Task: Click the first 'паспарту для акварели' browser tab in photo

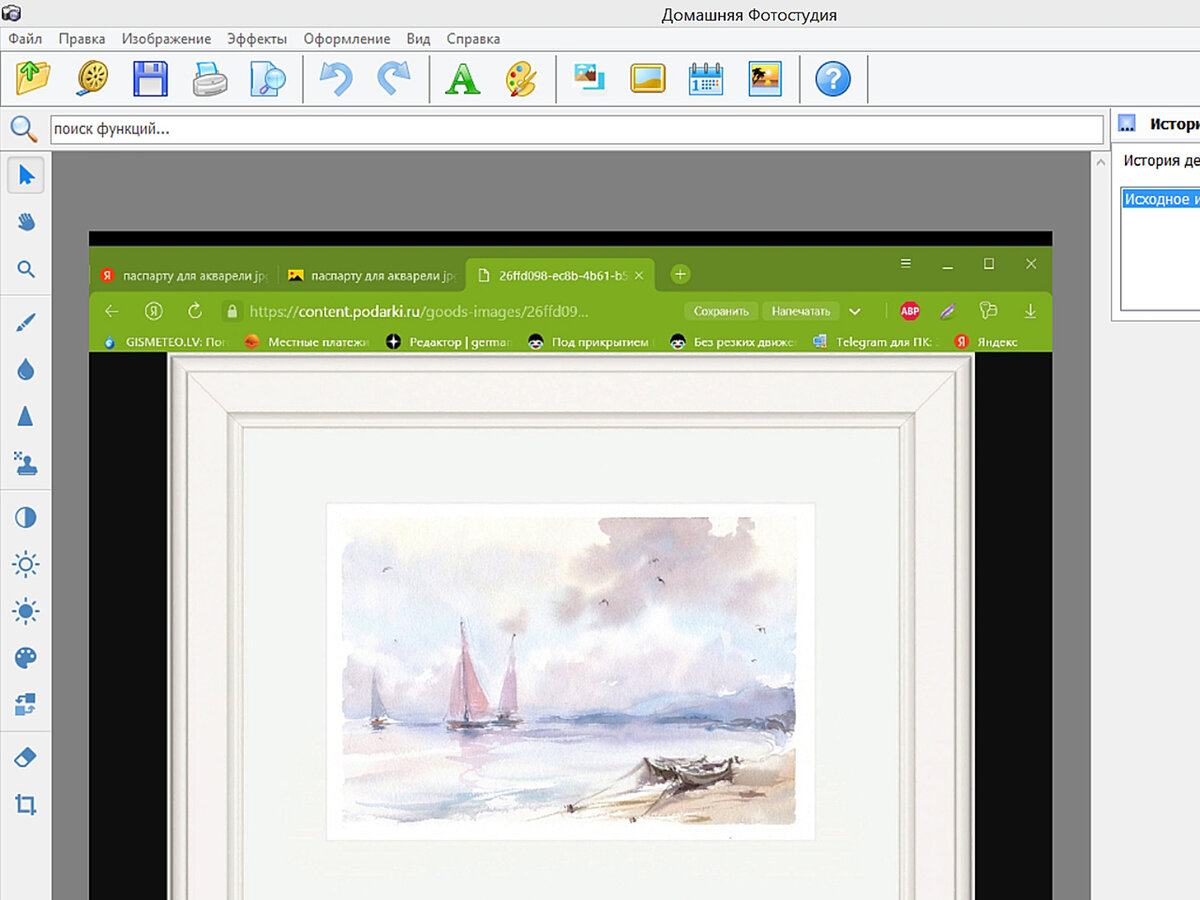Action: click(184, 274)
